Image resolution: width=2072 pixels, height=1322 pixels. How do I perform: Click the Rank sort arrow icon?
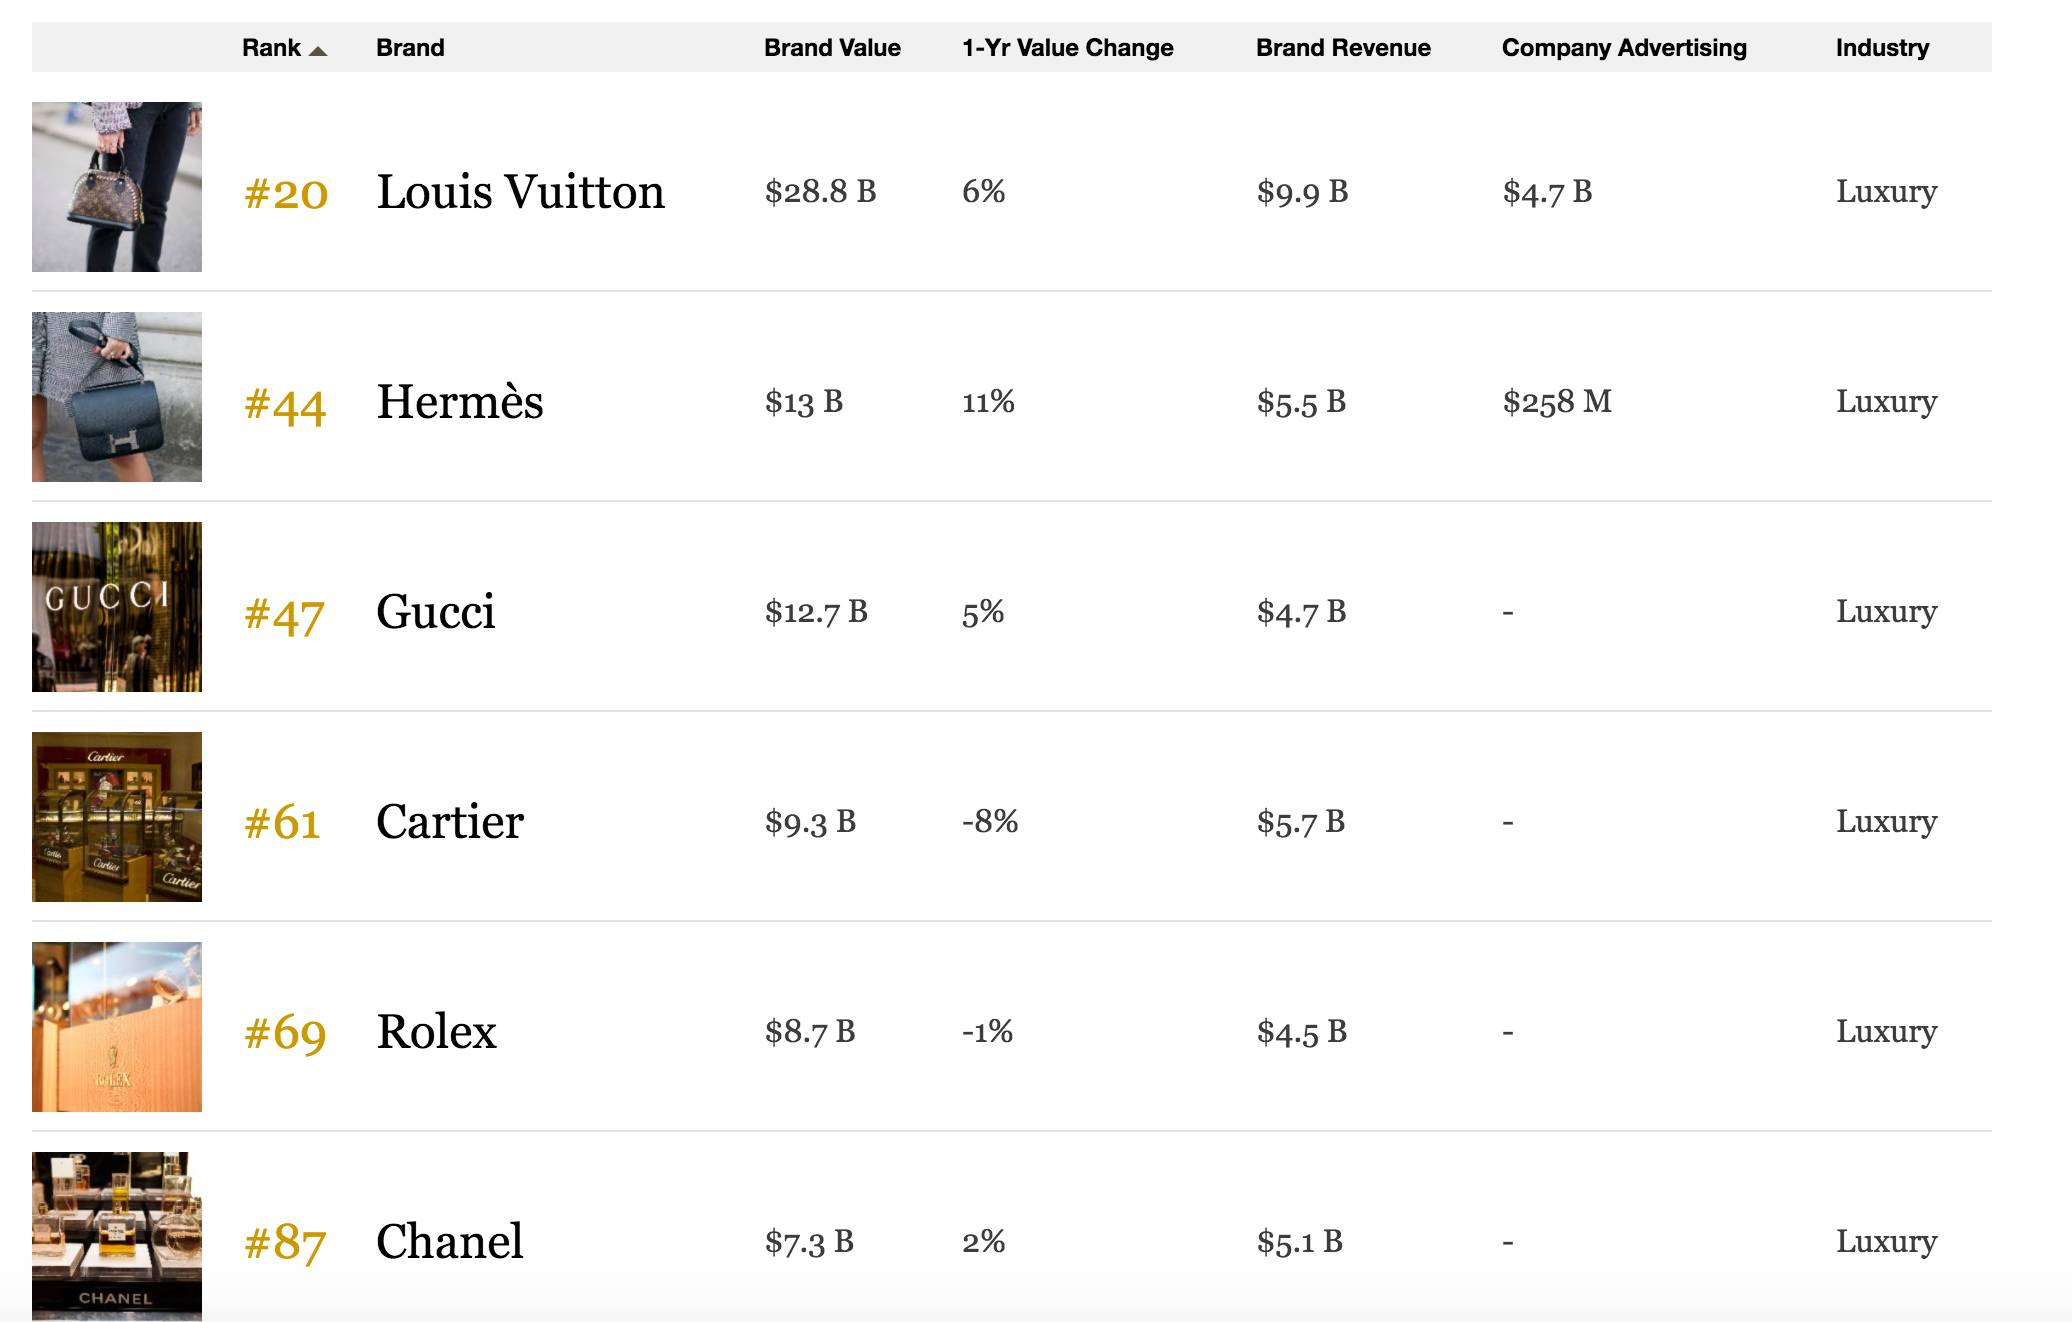(318, 50)
